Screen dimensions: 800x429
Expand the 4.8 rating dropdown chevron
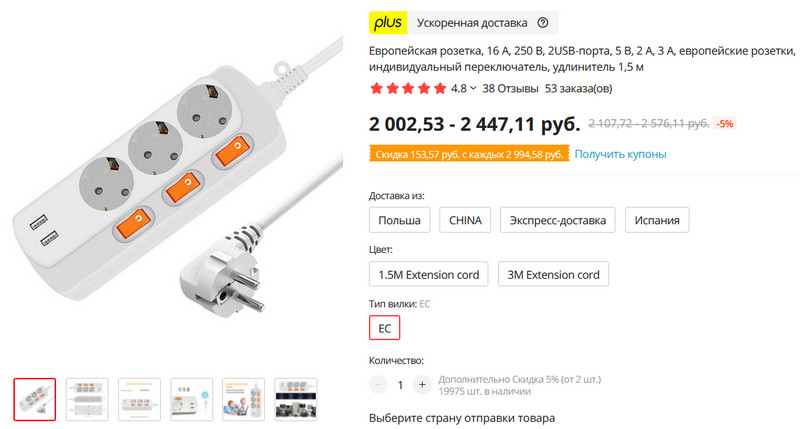(473, 88)
